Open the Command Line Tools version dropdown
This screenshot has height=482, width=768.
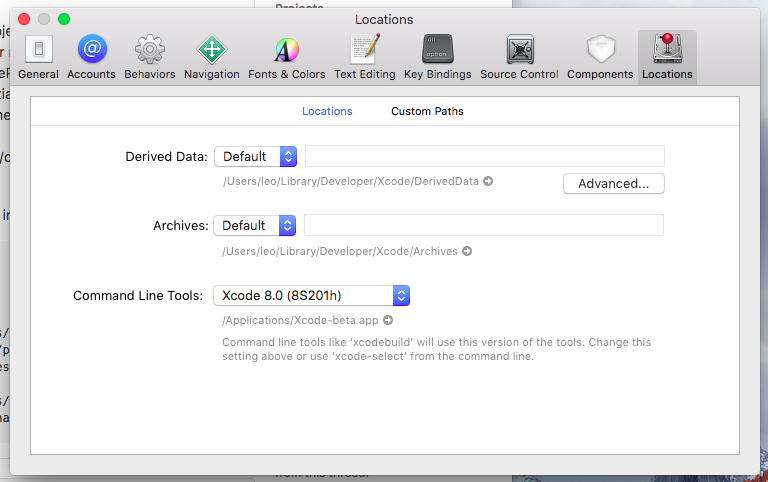click(312, 296)
